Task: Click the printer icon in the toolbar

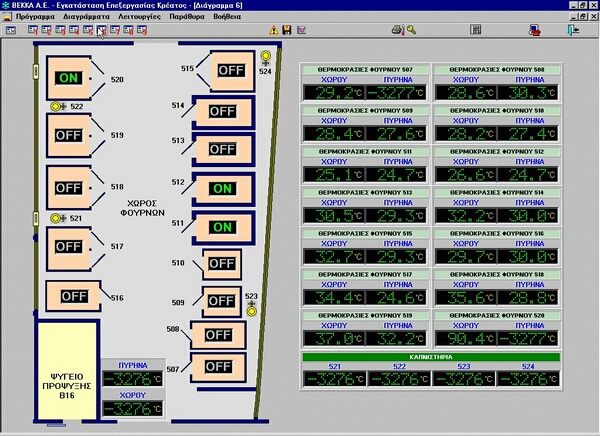Action: (x=397, y=30)
